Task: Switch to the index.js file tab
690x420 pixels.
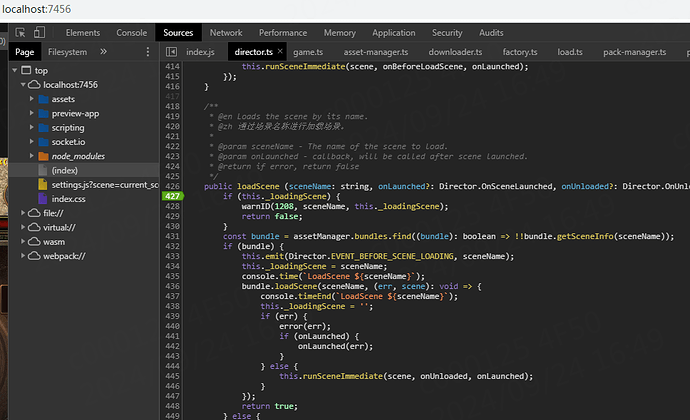Action: click(200, 52)
